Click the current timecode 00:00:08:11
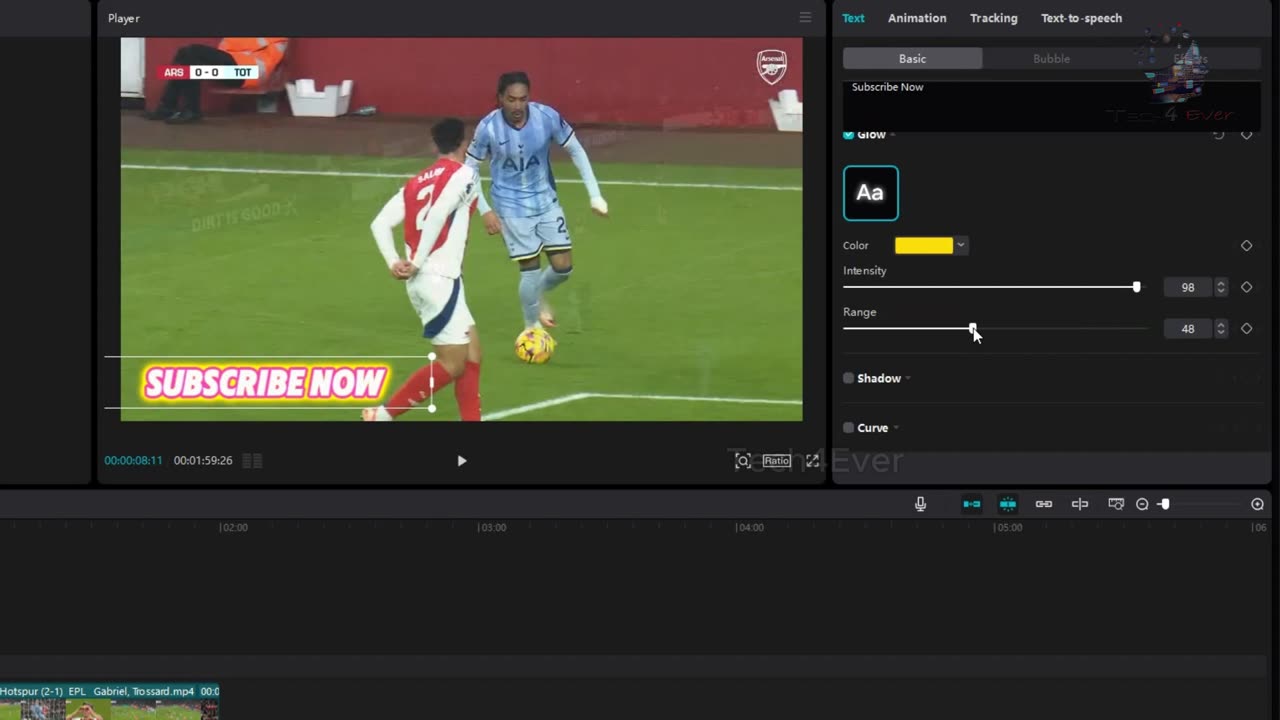 click(133, 461)
